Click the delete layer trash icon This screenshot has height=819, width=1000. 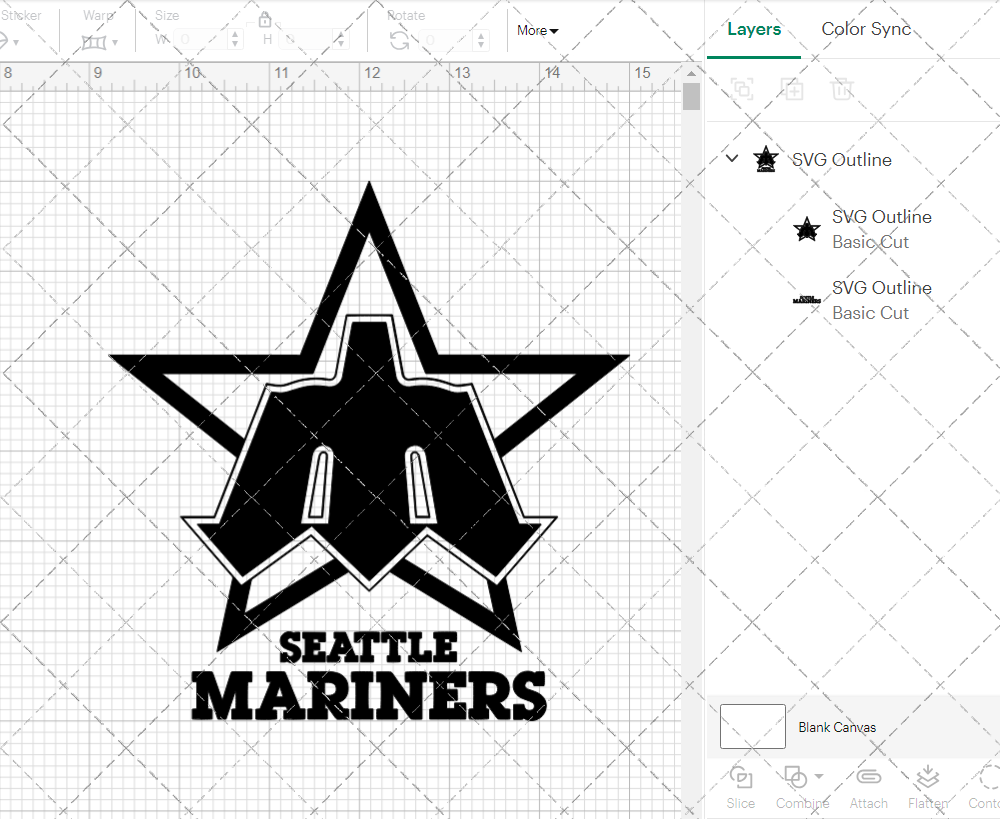(842, 89)
